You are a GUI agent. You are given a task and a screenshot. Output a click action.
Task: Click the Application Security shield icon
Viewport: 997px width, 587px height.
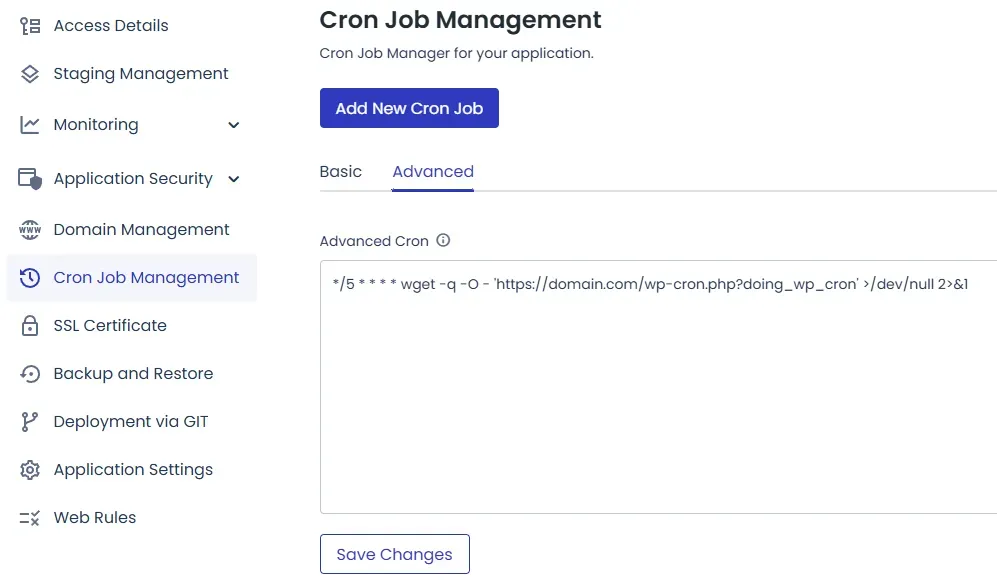click(30, 179)
